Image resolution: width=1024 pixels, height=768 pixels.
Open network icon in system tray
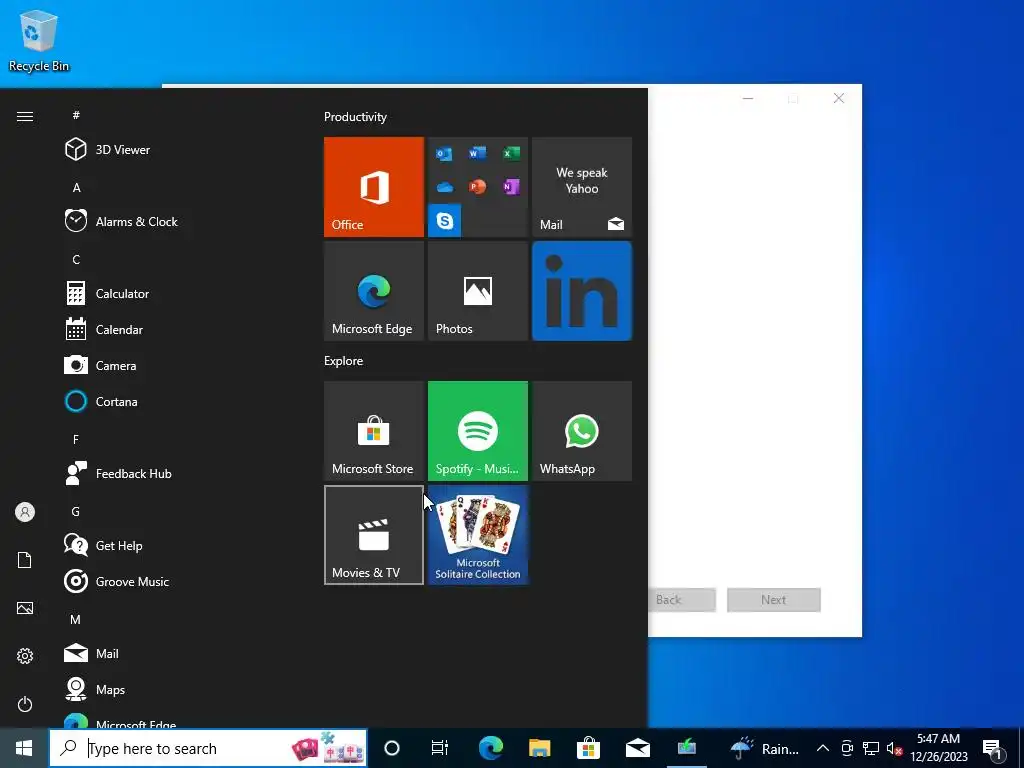click(x=871, y=748)
